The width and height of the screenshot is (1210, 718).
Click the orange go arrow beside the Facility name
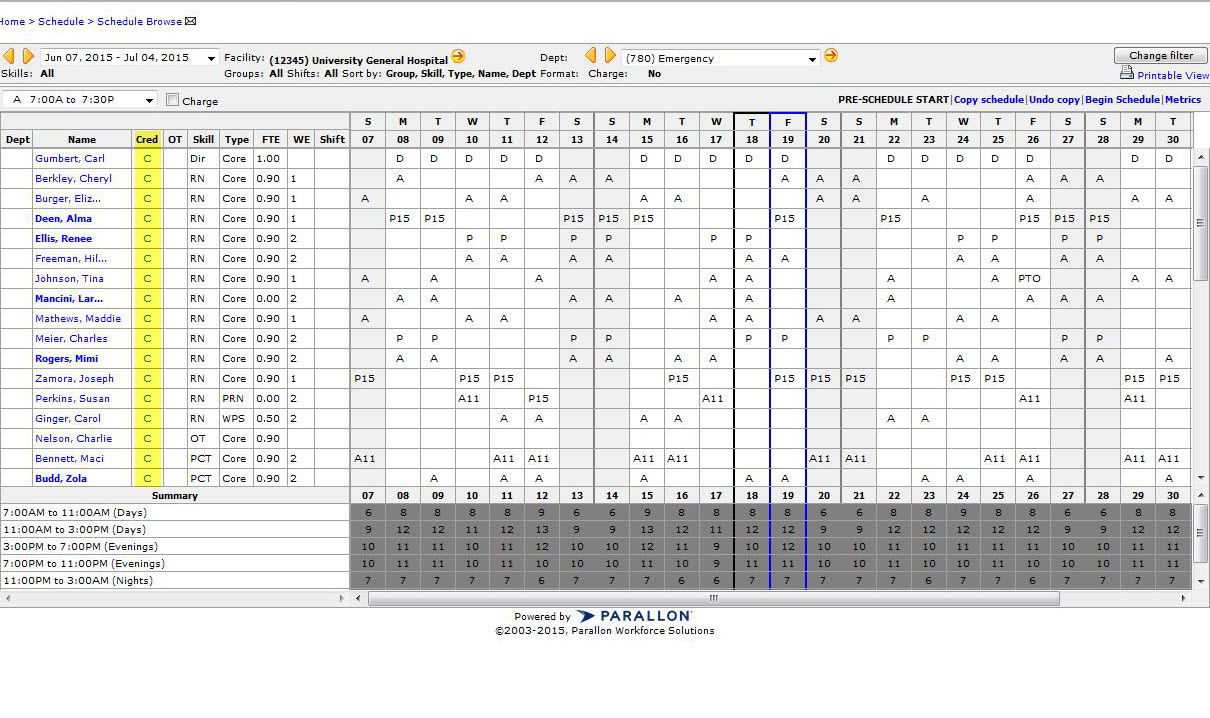tap(459, 57)
